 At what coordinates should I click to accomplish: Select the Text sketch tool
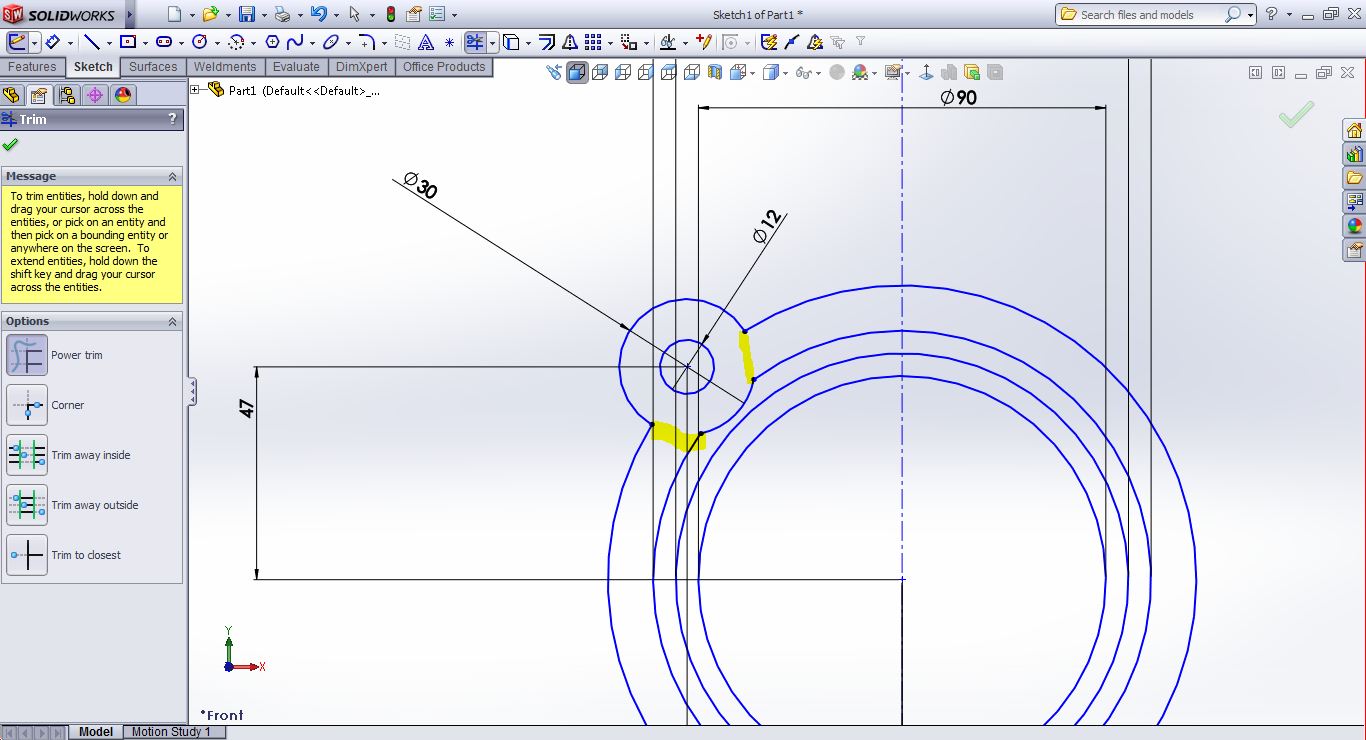425,42
